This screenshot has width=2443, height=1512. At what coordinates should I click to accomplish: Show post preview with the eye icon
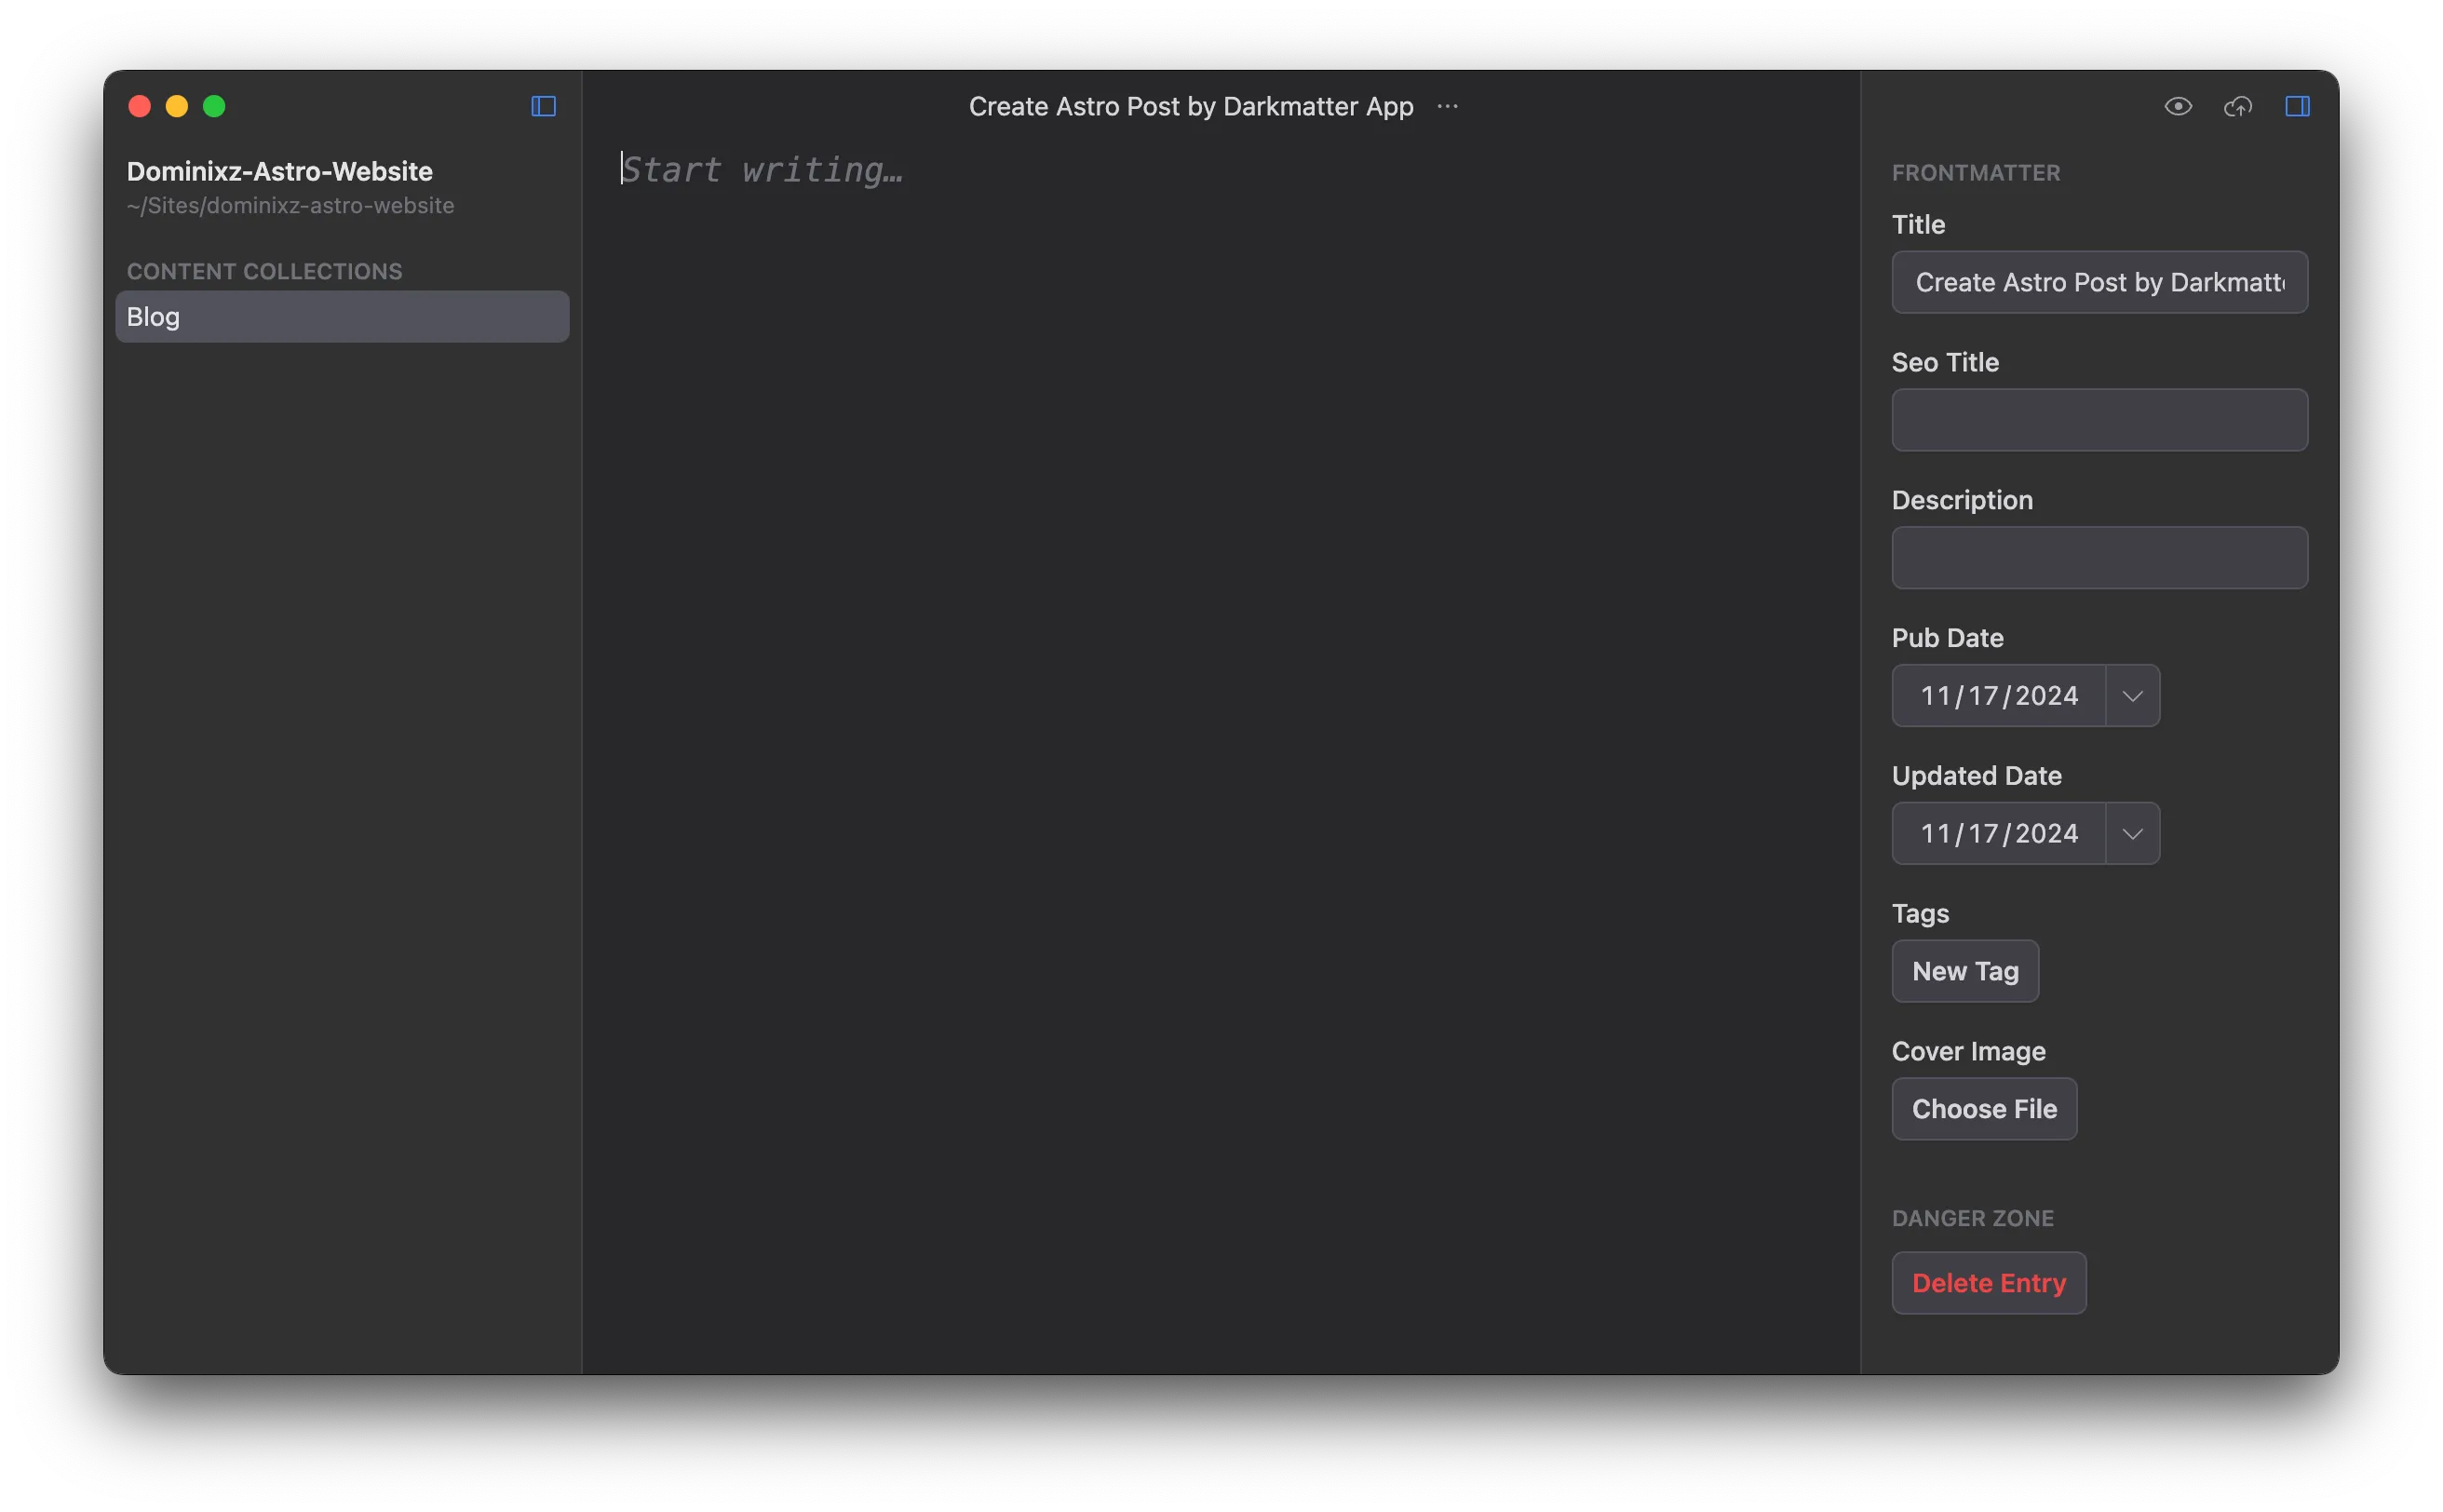[x=2178, y=106]
